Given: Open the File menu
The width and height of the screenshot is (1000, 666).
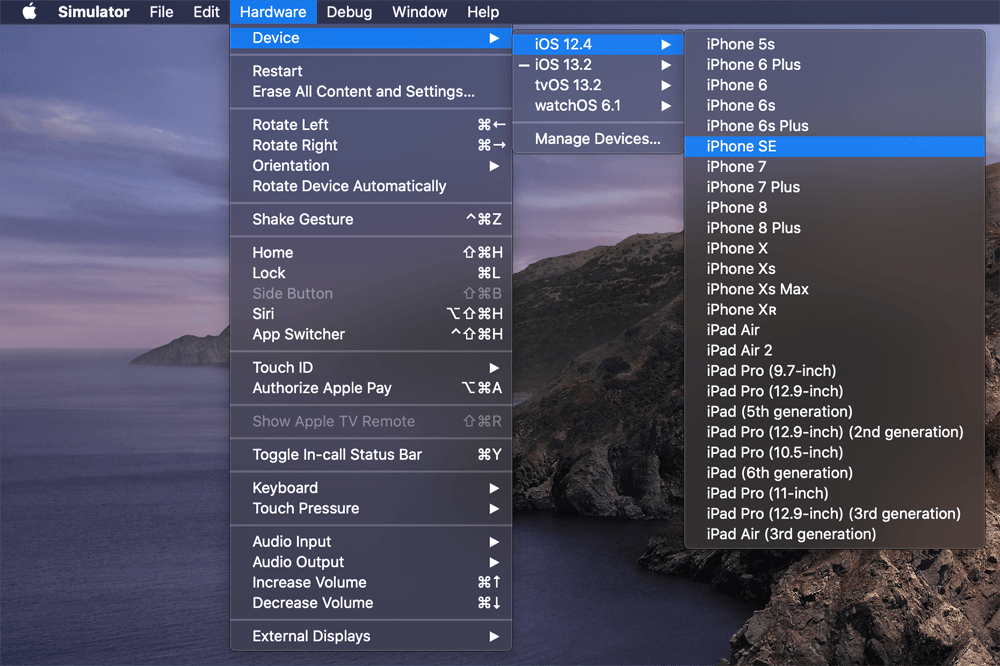Looking at the screenshot, I should pos(161,11).
